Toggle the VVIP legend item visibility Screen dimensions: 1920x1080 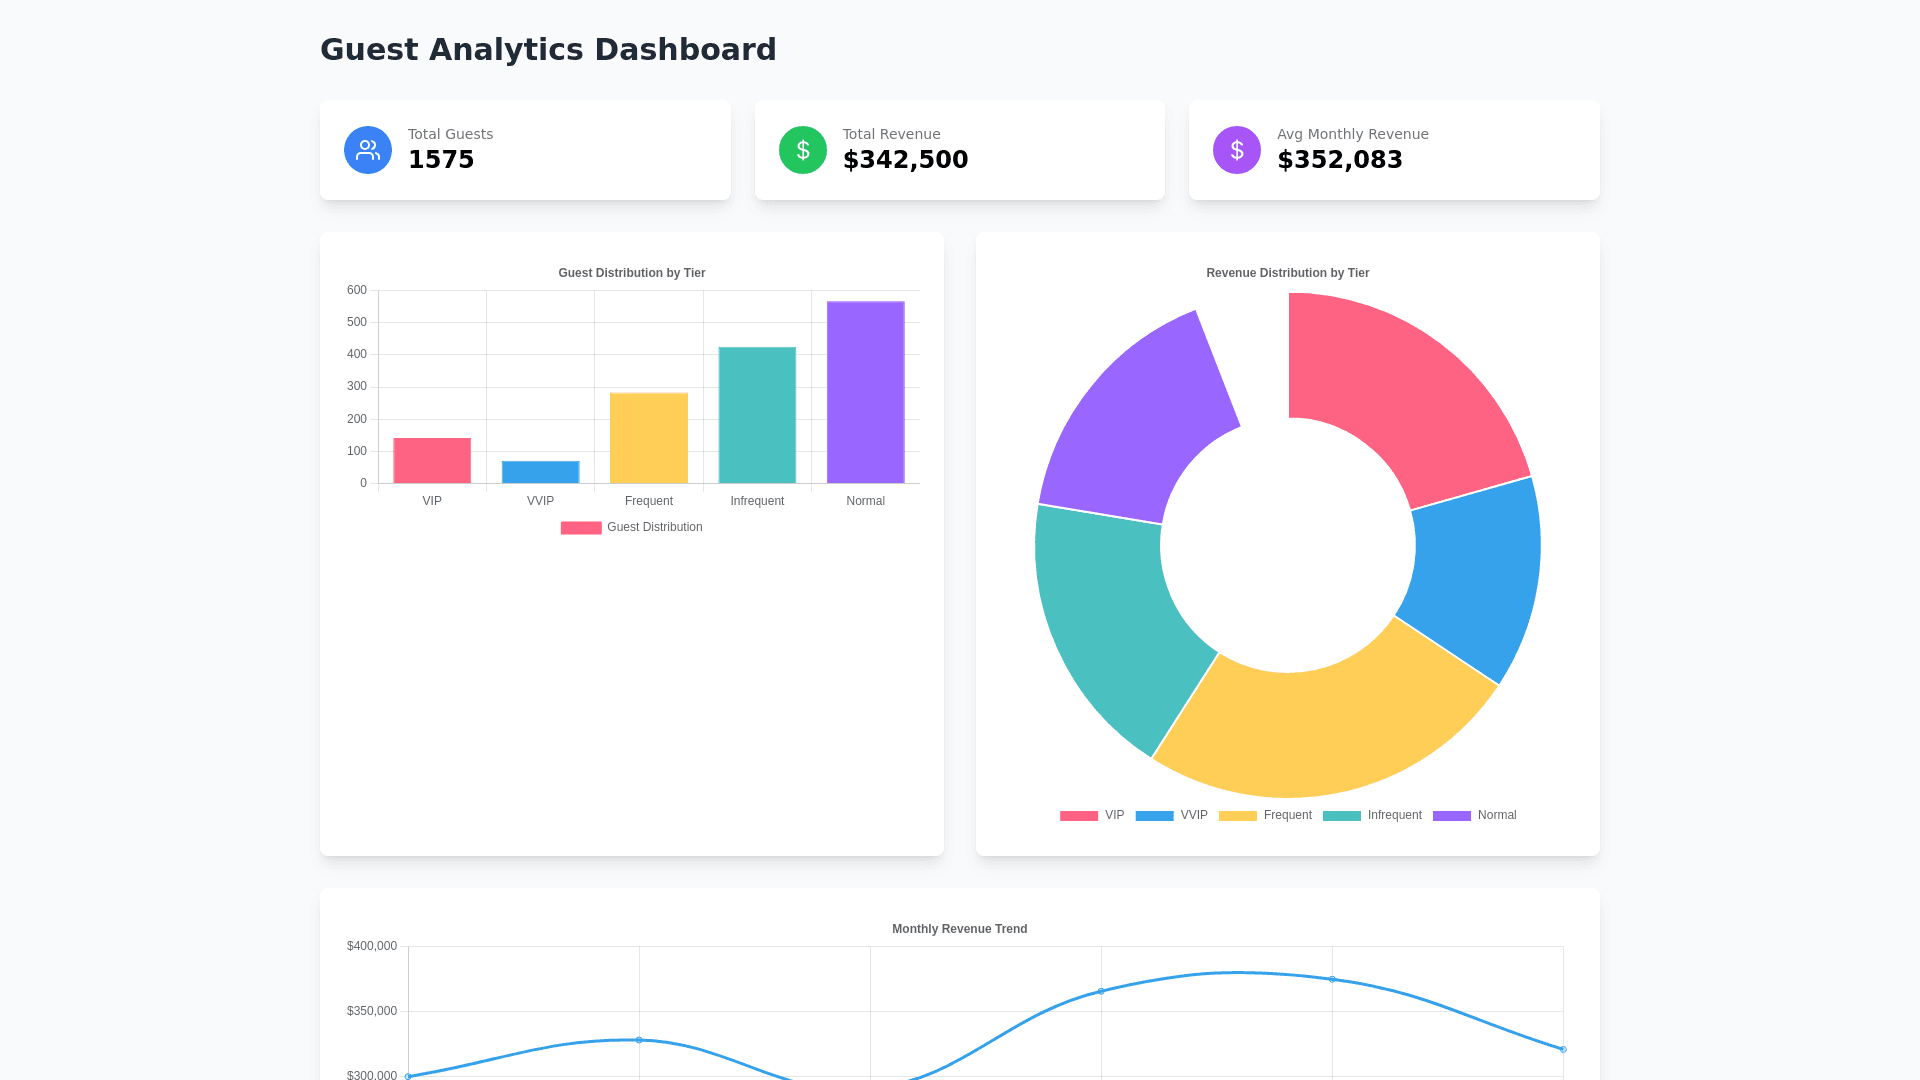(x=1171, y=815)
